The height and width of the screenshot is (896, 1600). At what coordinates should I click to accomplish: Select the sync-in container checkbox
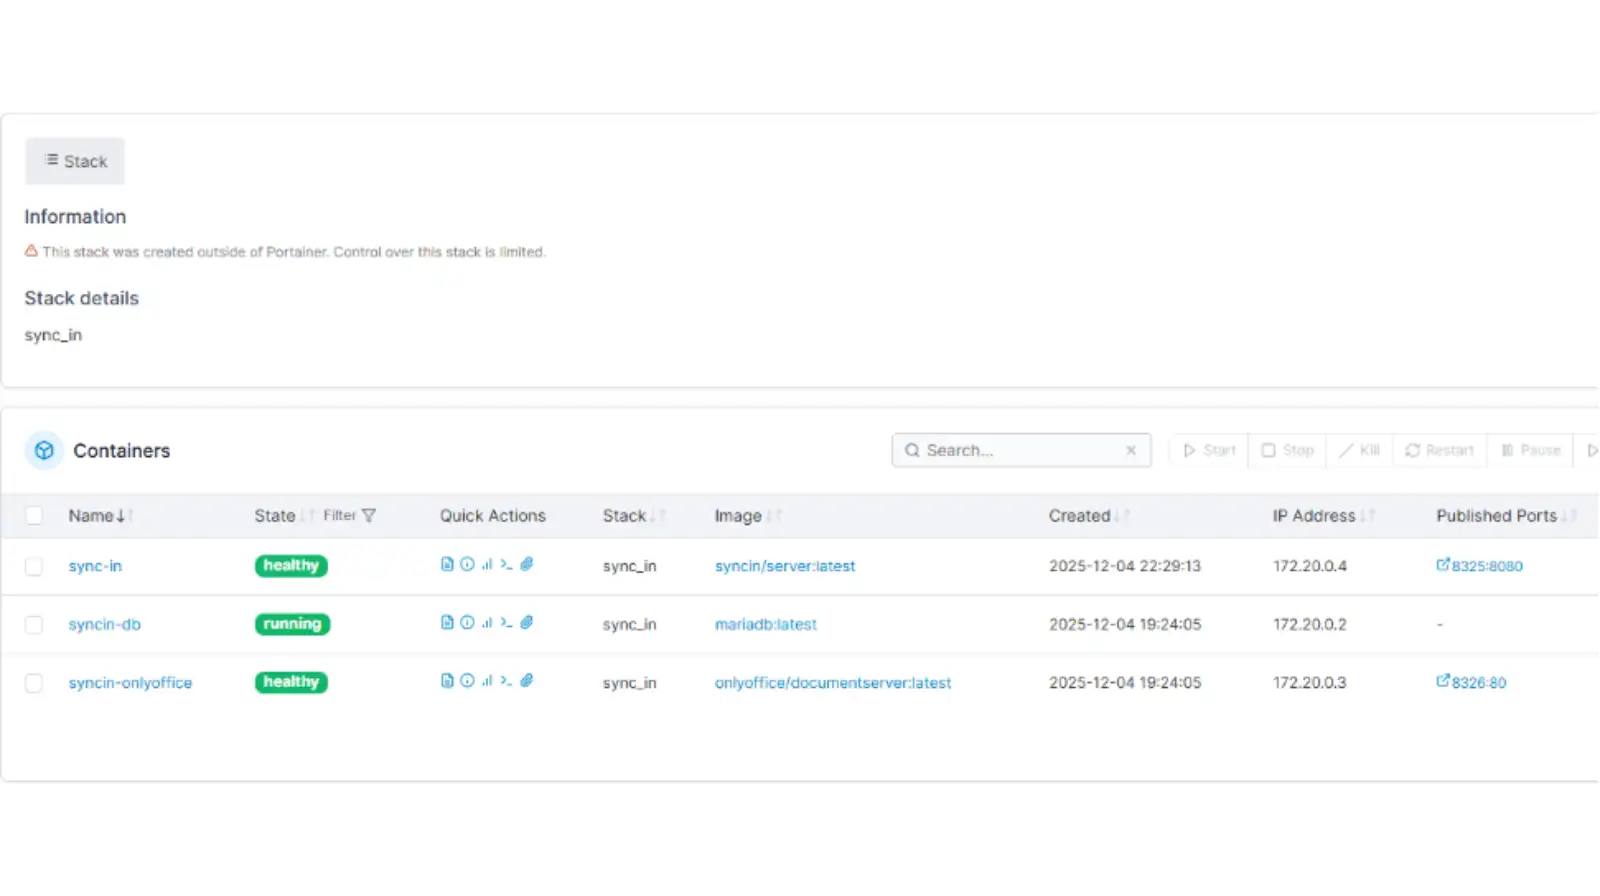(x=34, y=567)
